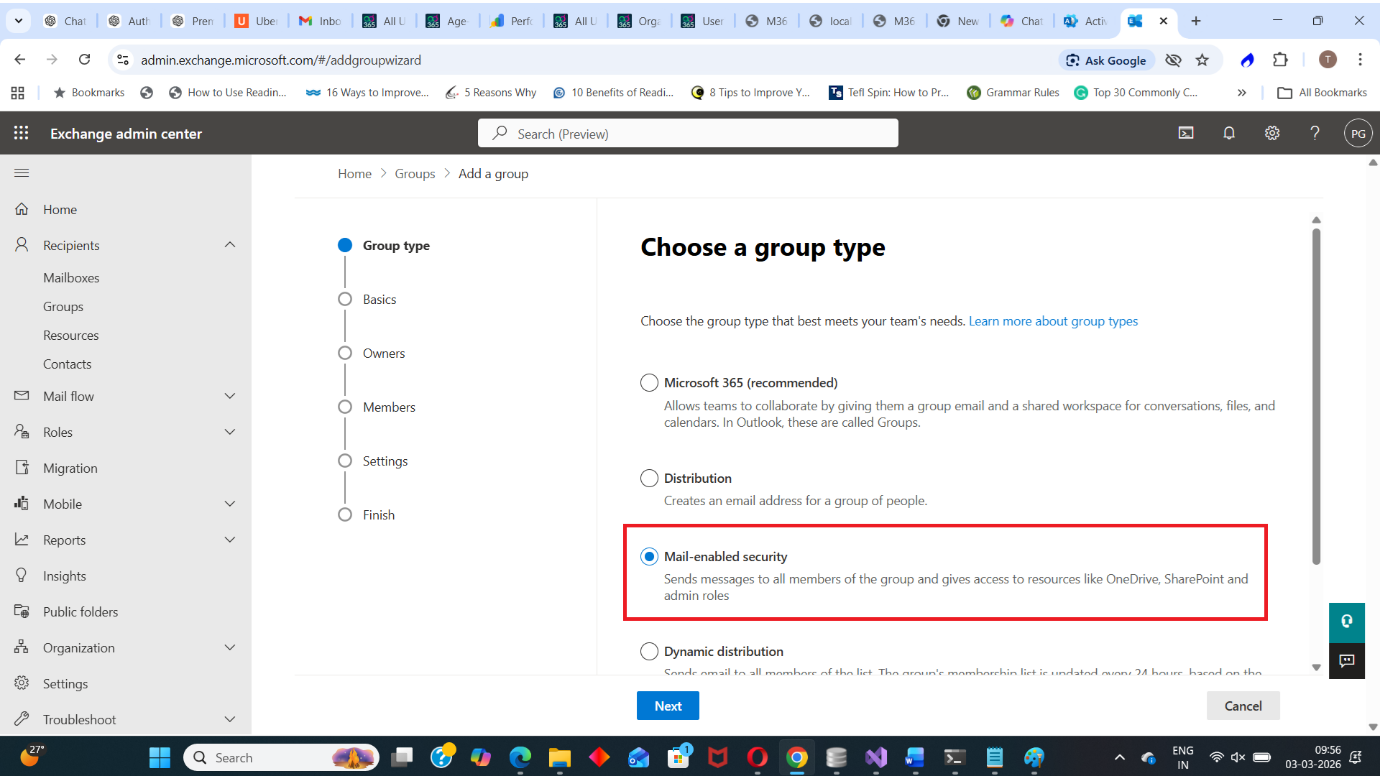Open Mailboxes in the left navigation
The width and height of the screenshot is (1380, 776).
(71, 278)
